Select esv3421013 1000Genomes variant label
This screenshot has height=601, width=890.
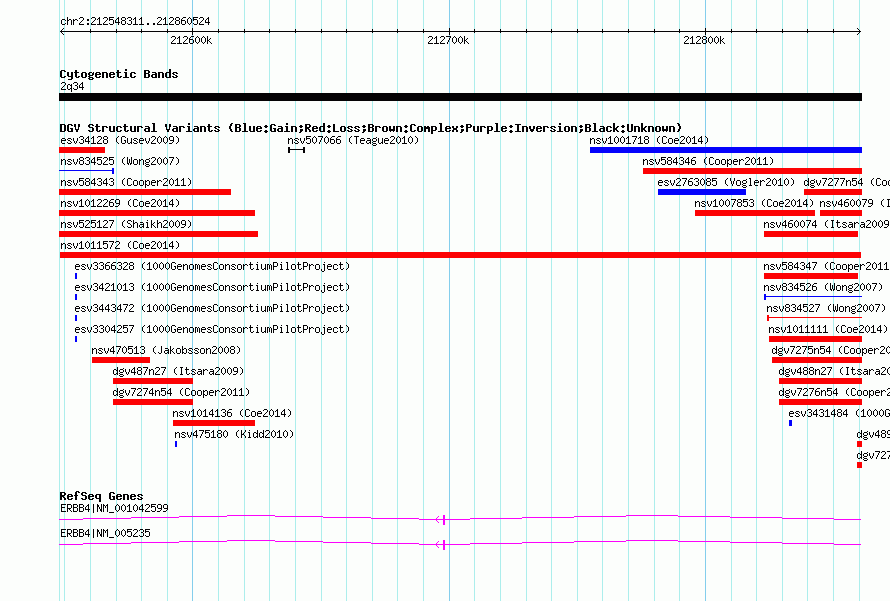212,287
